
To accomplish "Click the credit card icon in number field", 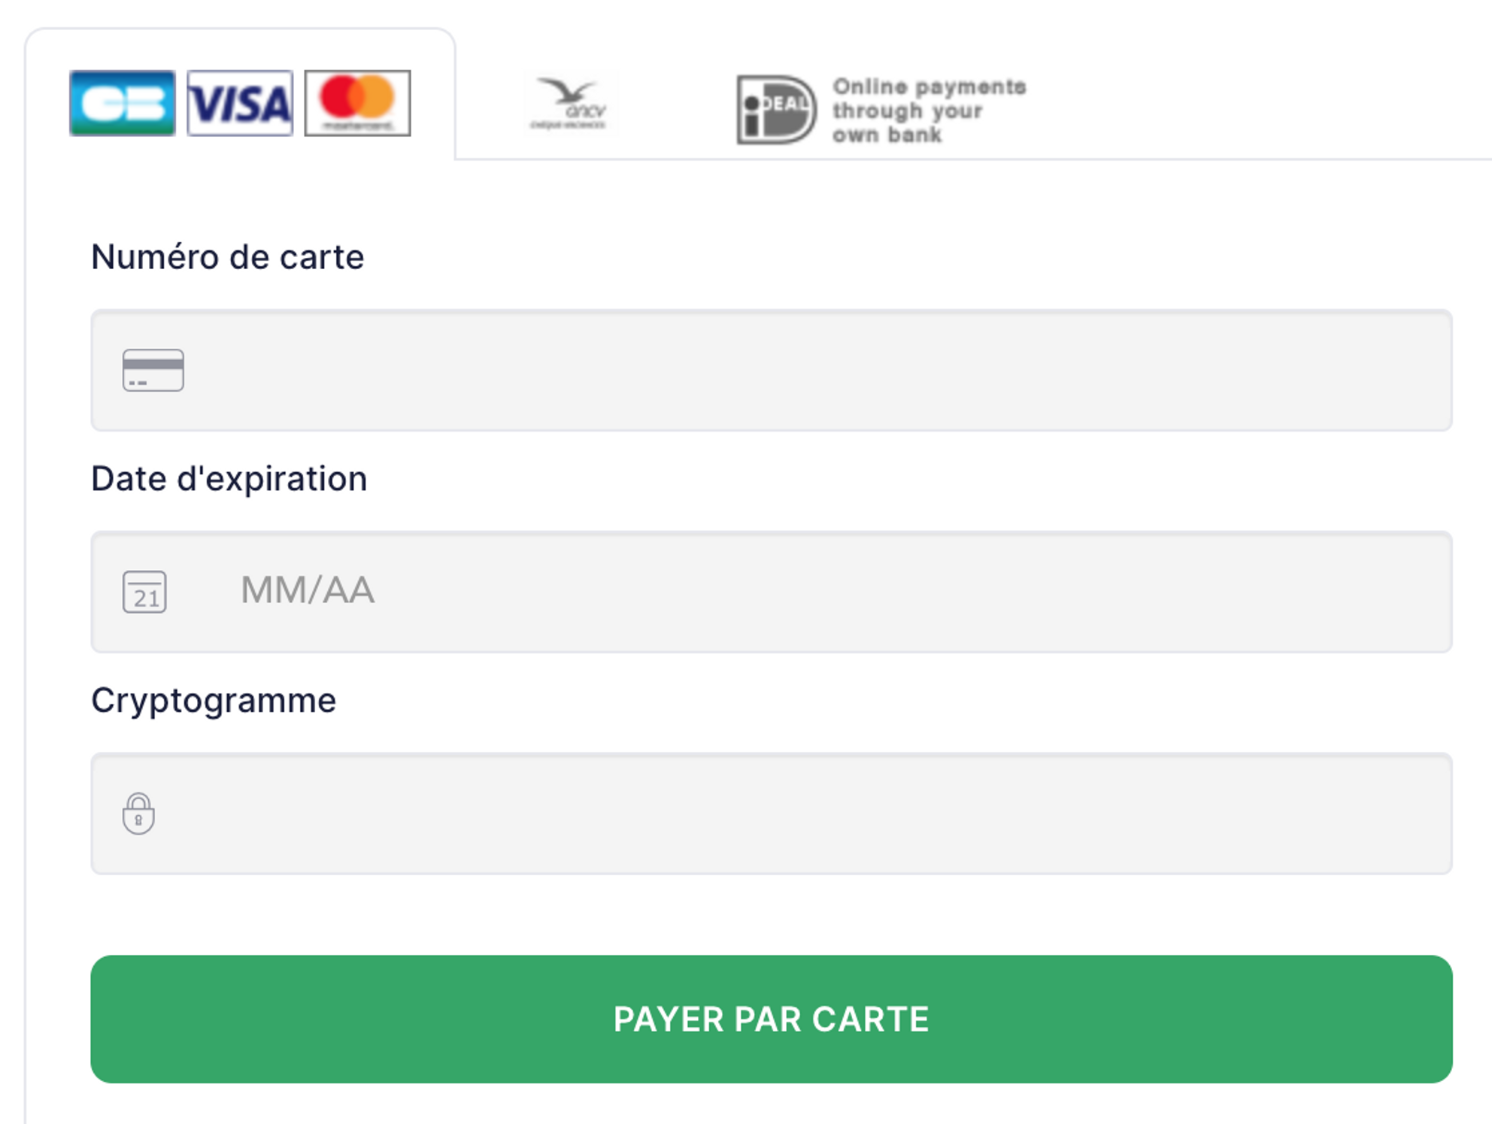I will tap(153, 370).
